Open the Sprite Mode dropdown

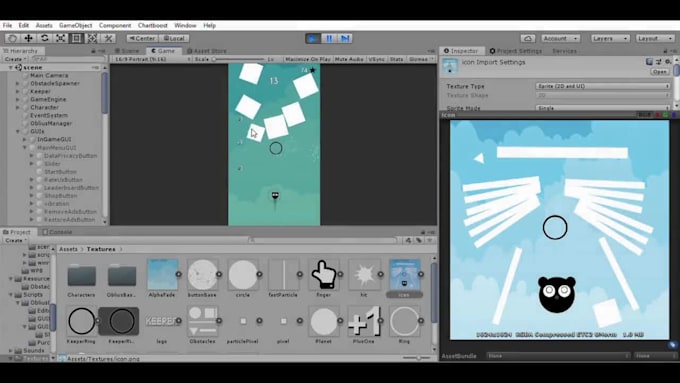(x=603, y=108)
